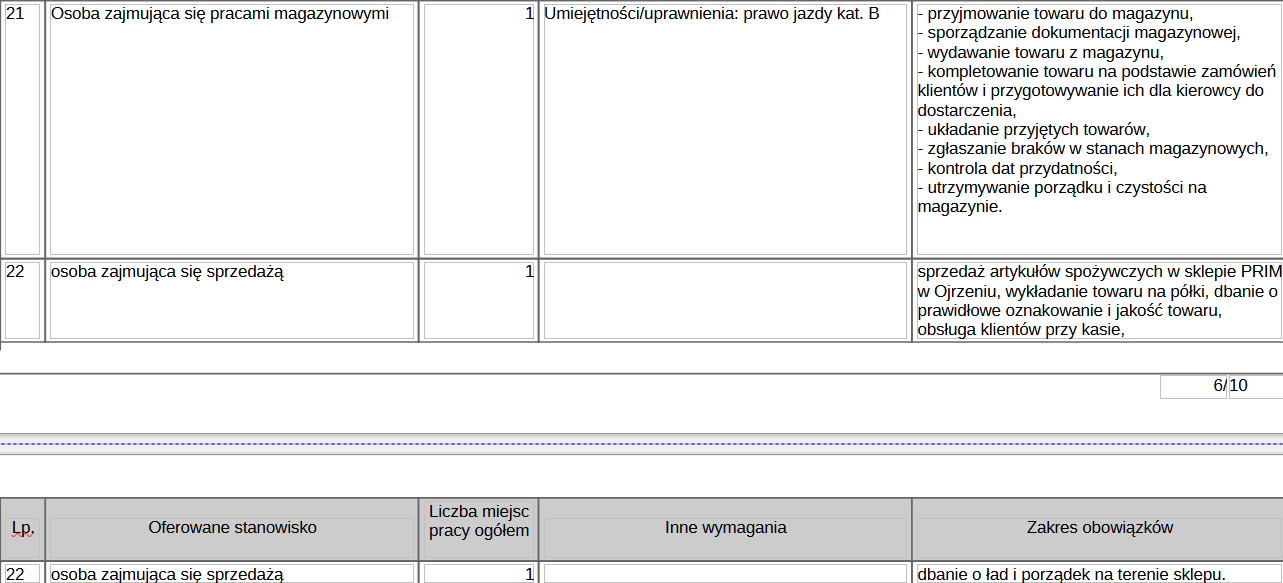Click the empty 'Inne wymagania' cell on page 6
This screenshot has height=583, width=1283.
click(x=725, y=300)
